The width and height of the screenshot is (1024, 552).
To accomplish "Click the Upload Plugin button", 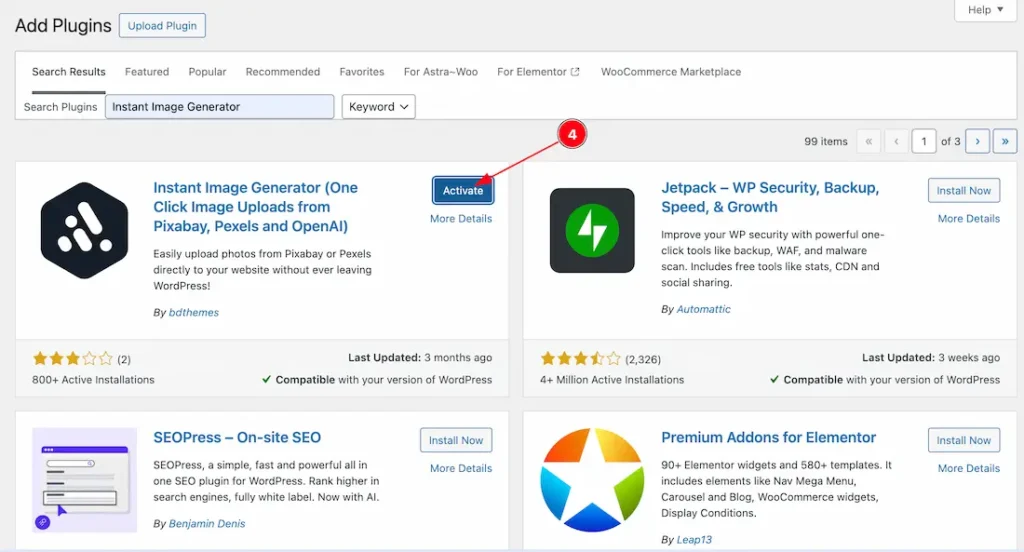I will (x=162, y=25).
